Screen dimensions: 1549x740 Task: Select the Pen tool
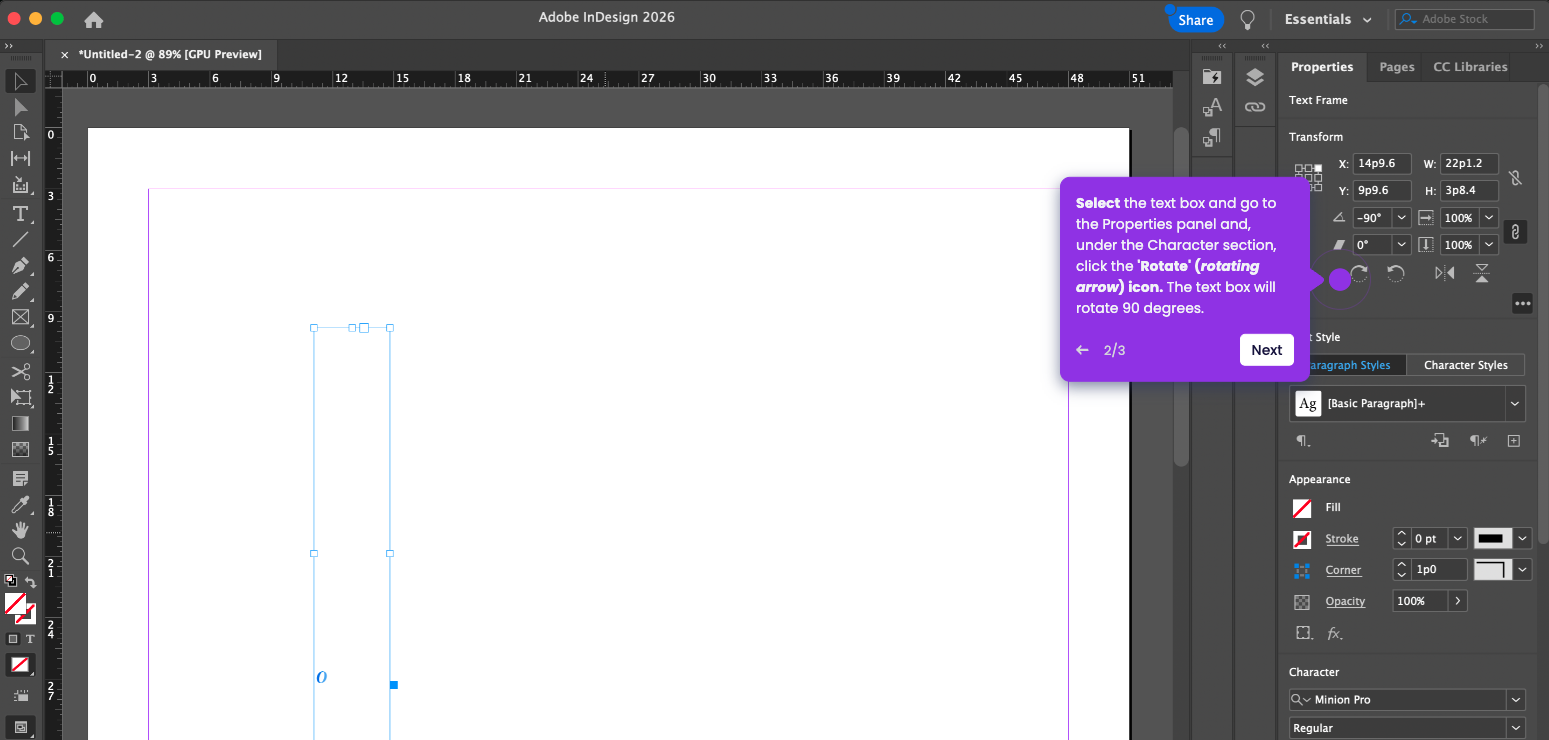tap(20, 265)
